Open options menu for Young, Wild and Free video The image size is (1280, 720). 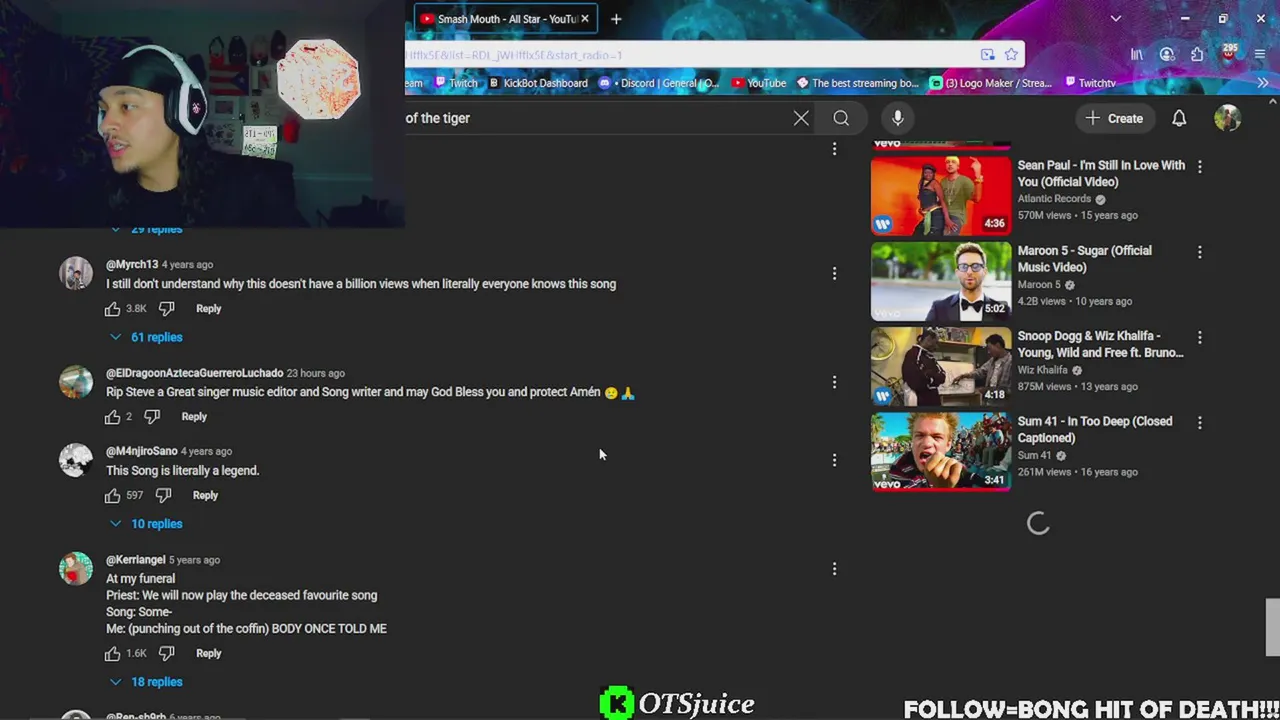(x=1200, y=338)
